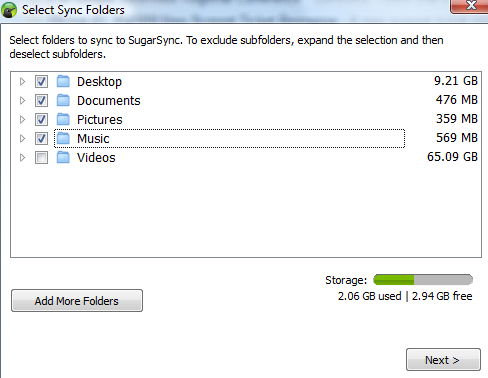Screen dimensions: 488x378
Task: Click the 2.06 GB used text
Action: tap(369, 296)
